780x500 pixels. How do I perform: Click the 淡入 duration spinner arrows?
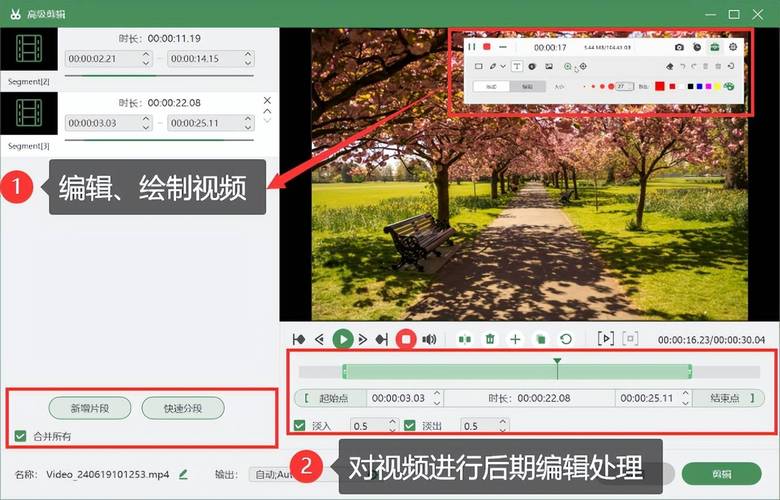(391, 425)
